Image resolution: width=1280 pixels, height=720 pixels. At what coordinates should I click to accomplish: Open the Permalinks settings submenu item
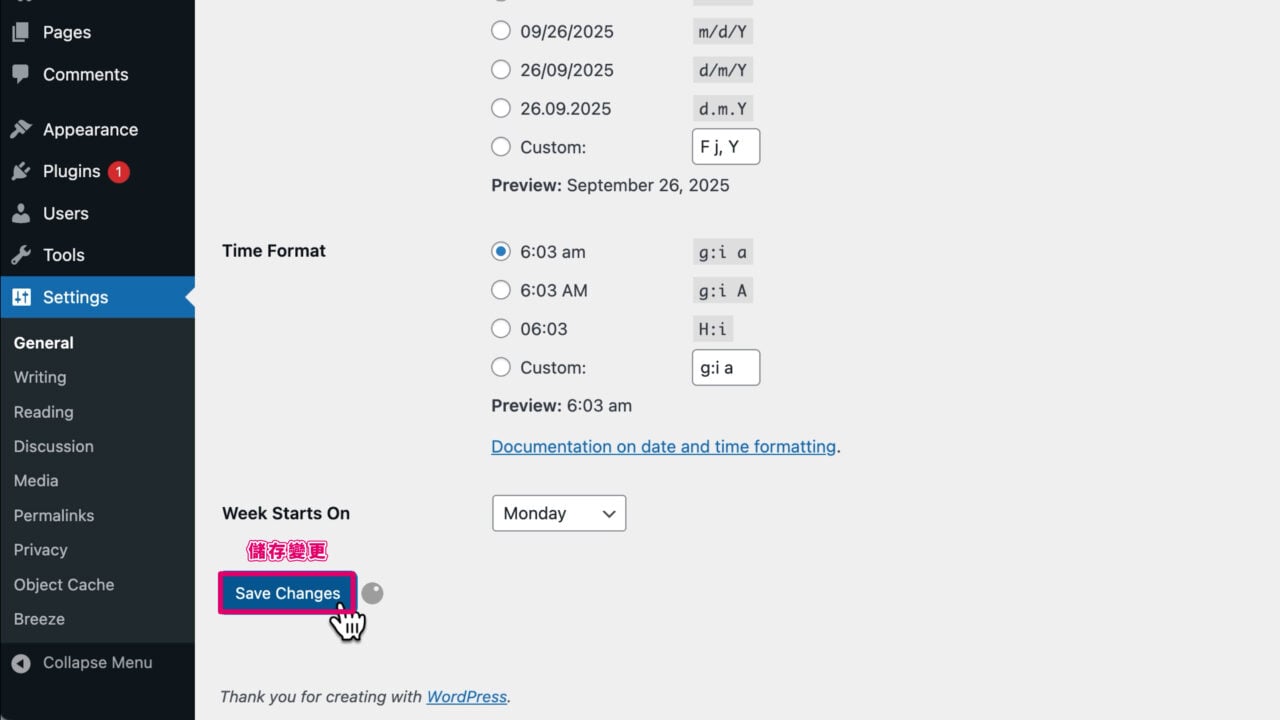(x=54, y=515)
